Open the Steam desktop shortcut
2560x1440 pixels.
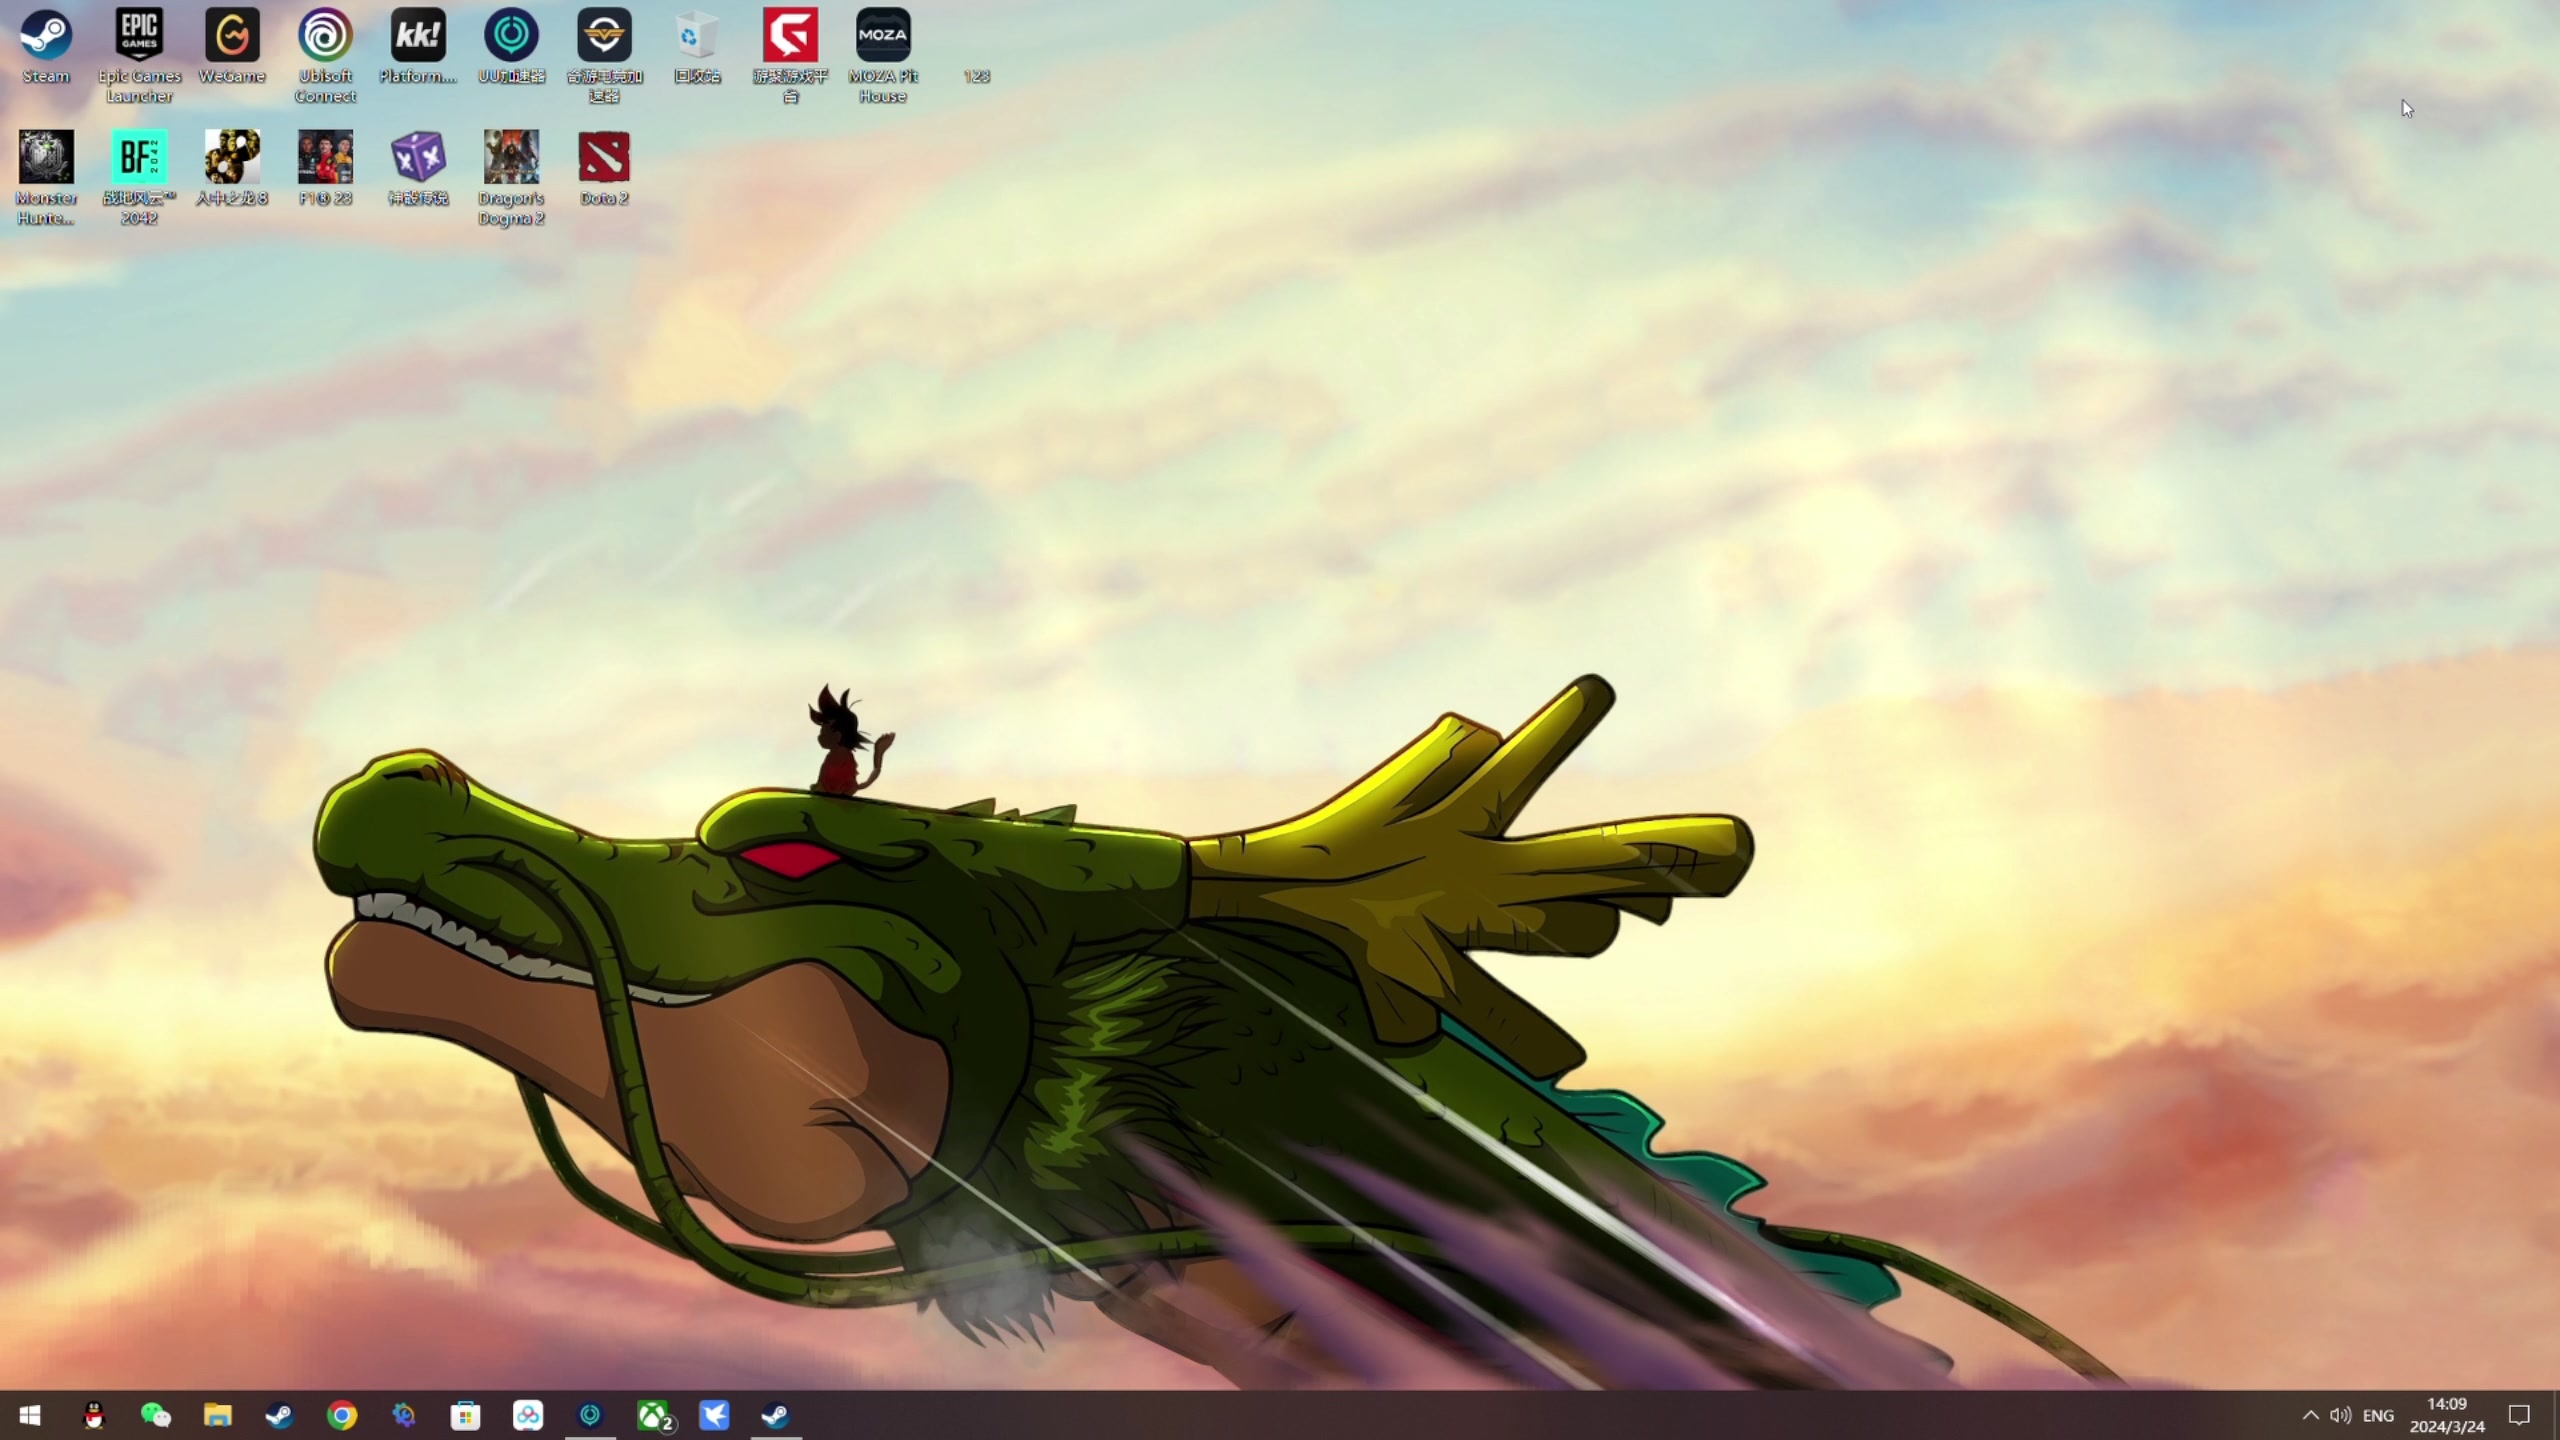[x=46, y=36]
